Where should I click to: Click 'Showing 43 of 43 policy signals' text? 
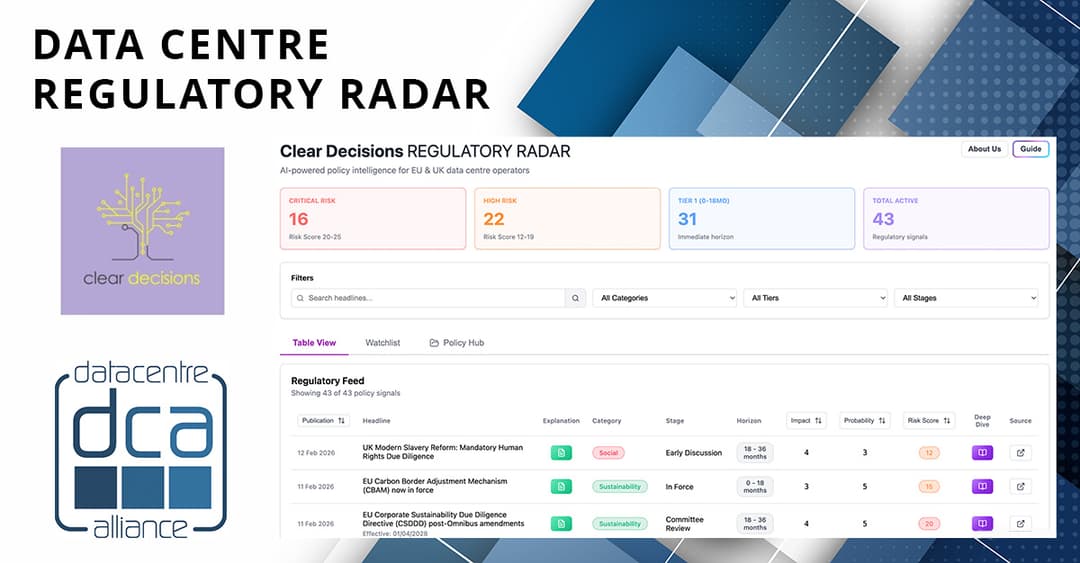[345, 393]
